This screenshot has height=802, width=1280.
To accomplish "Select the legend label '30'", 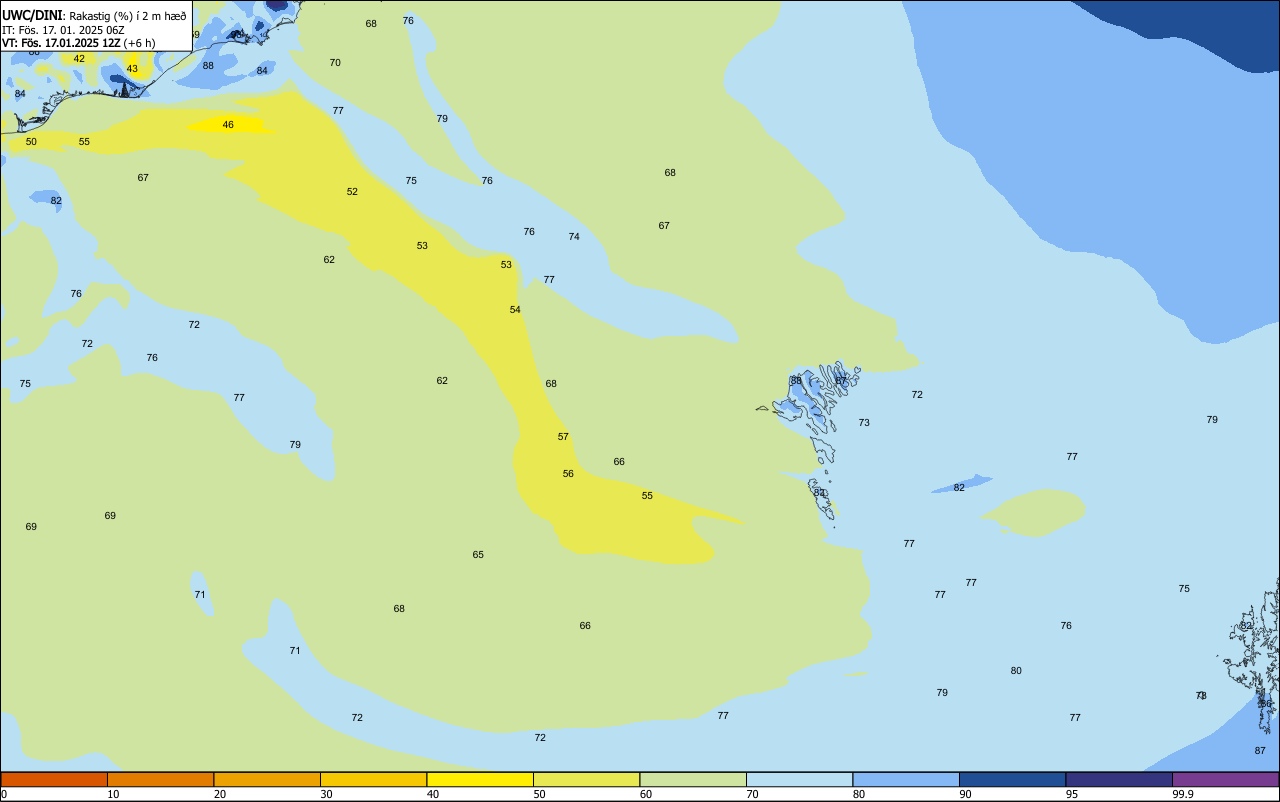I will (x=326, y=794).
